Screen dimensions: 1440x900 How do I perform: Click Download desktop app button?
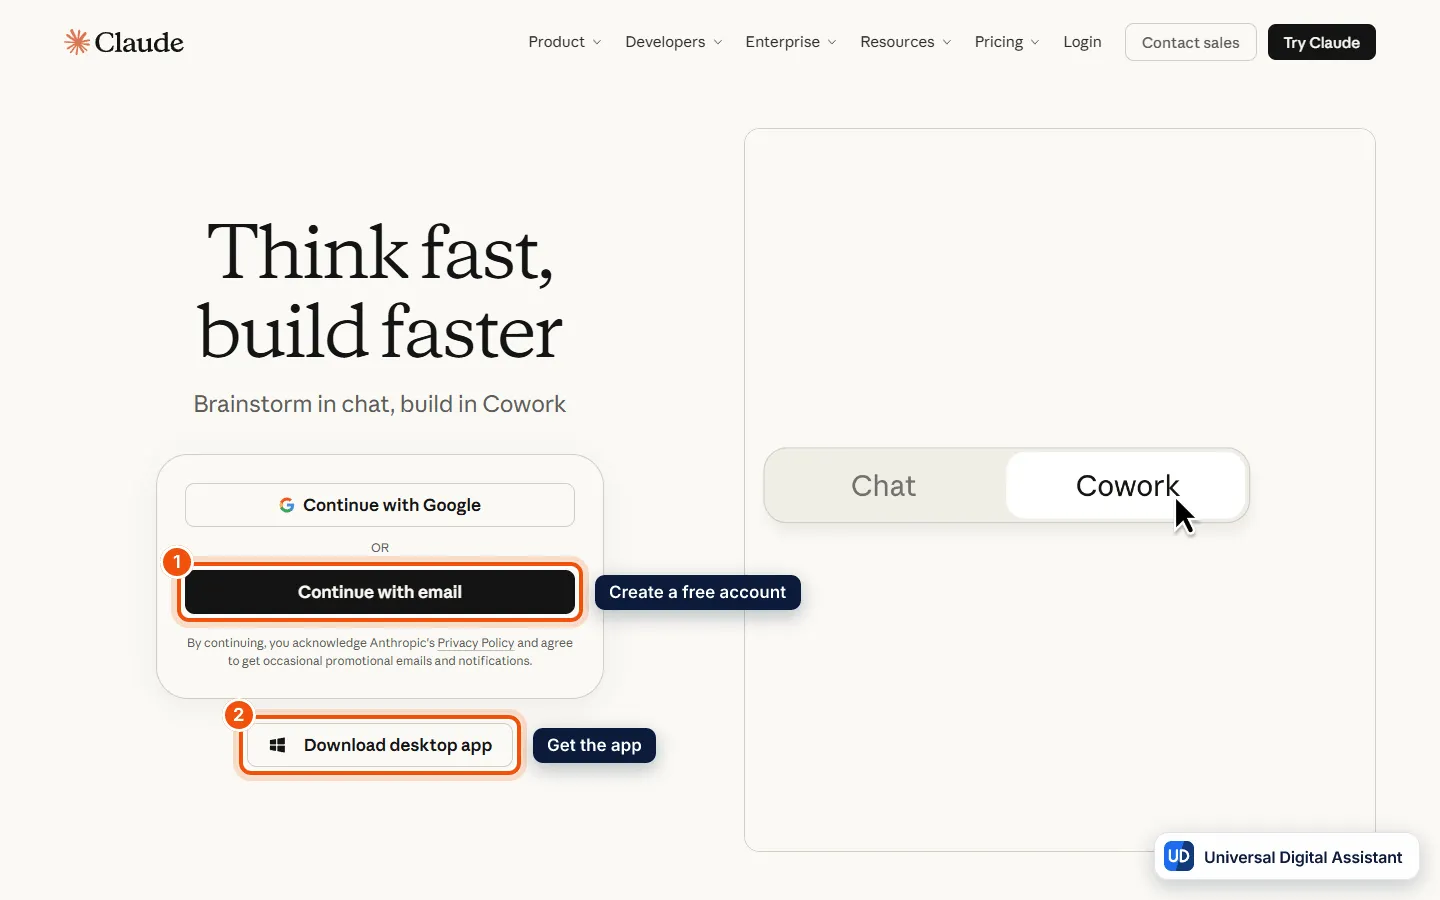(x=380, y=745)
